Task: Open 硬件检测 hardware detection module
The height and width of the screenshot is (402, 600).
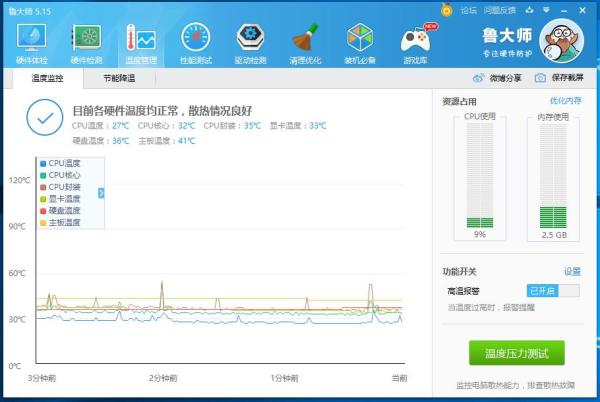Action: pyautogui.click(x=86, y=43)
